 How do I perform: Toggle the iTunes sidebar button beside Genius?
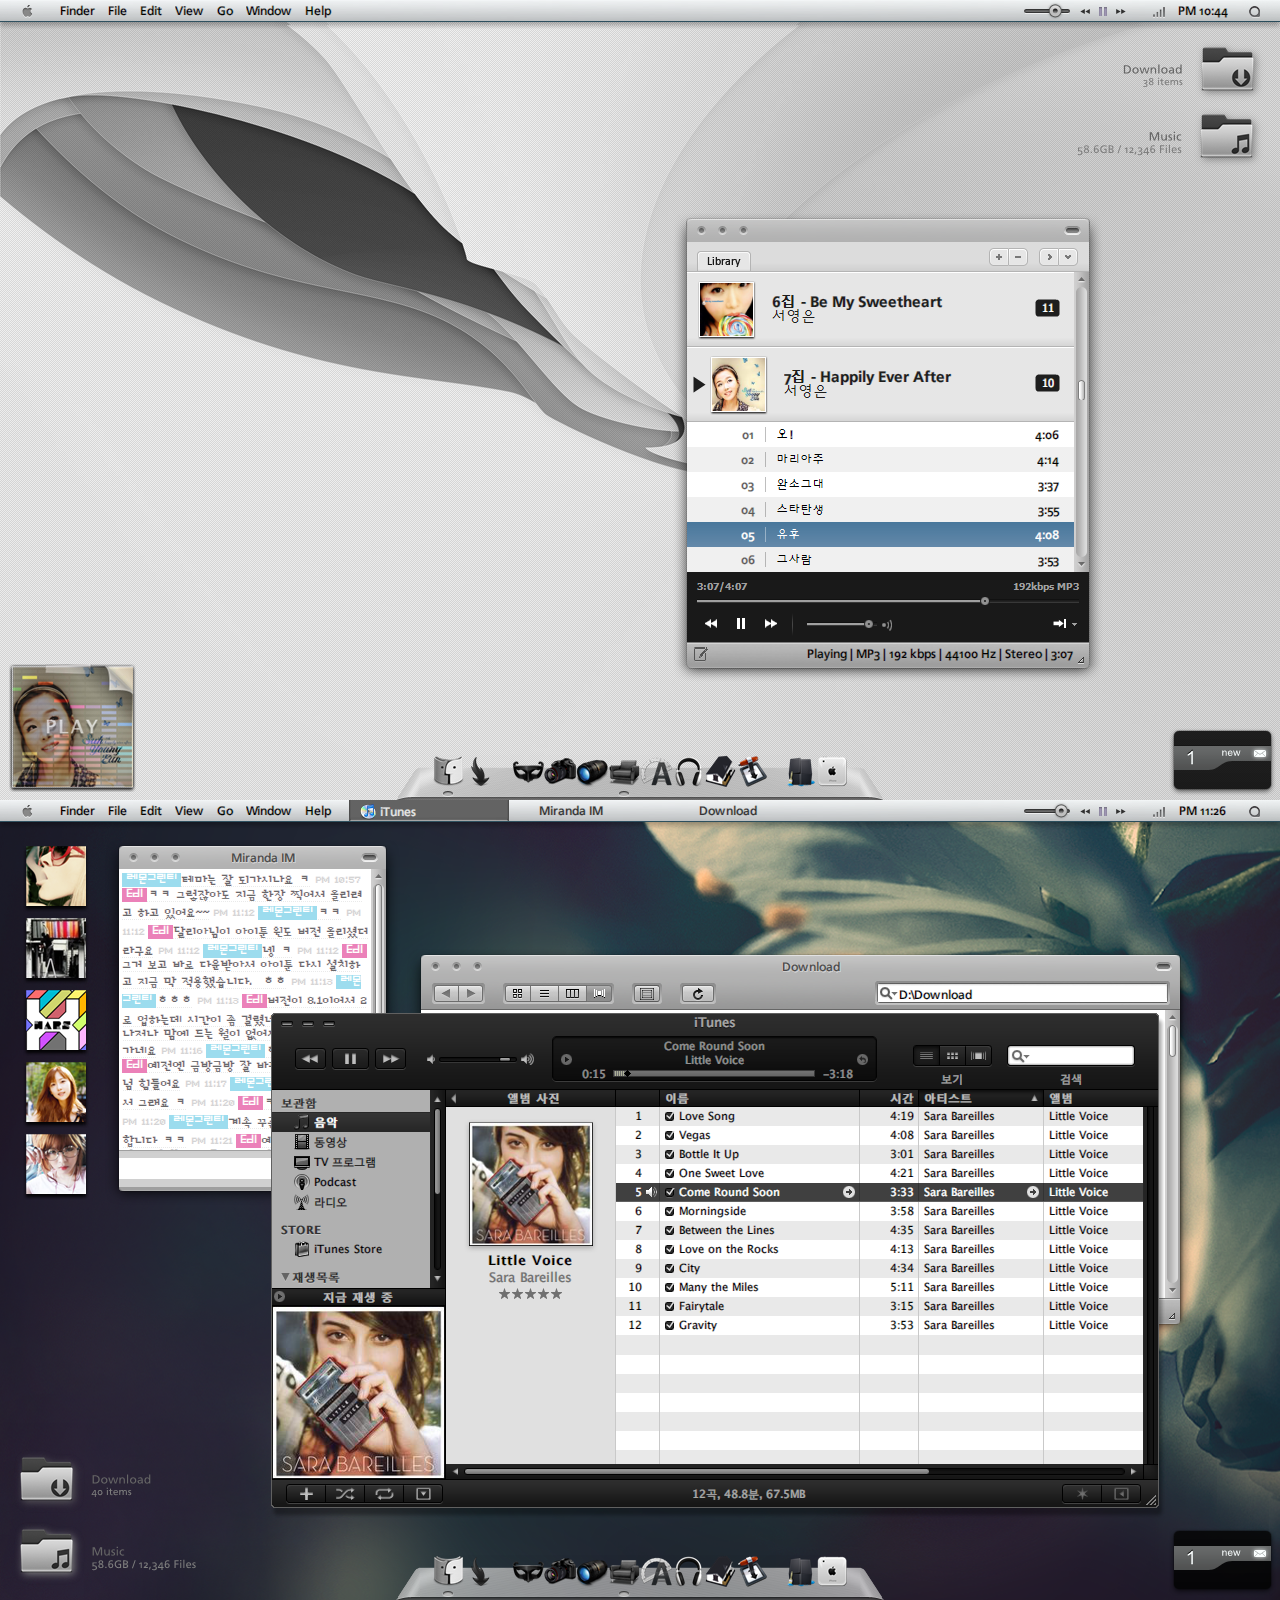[x=1121, y=1493]
